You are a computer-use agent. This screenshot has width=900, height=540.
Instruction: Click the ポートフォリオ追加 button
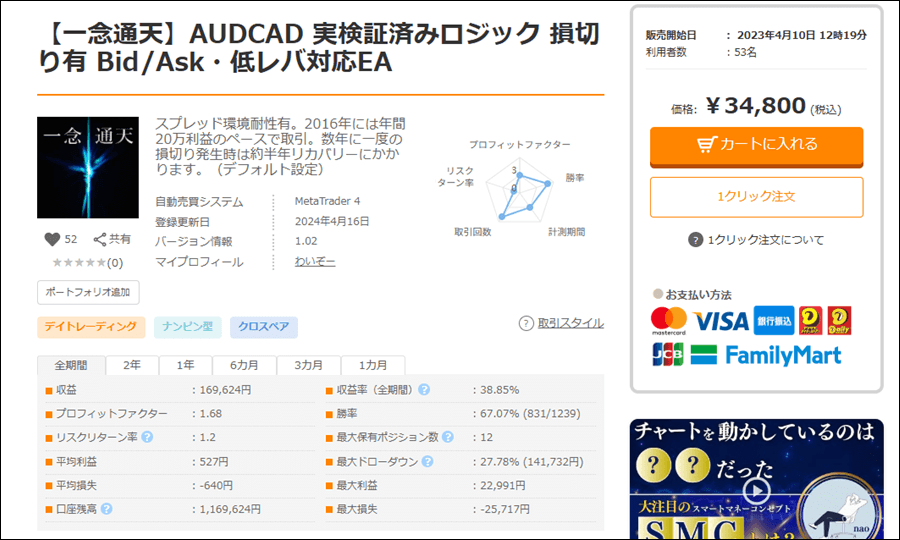coord(88,292)
